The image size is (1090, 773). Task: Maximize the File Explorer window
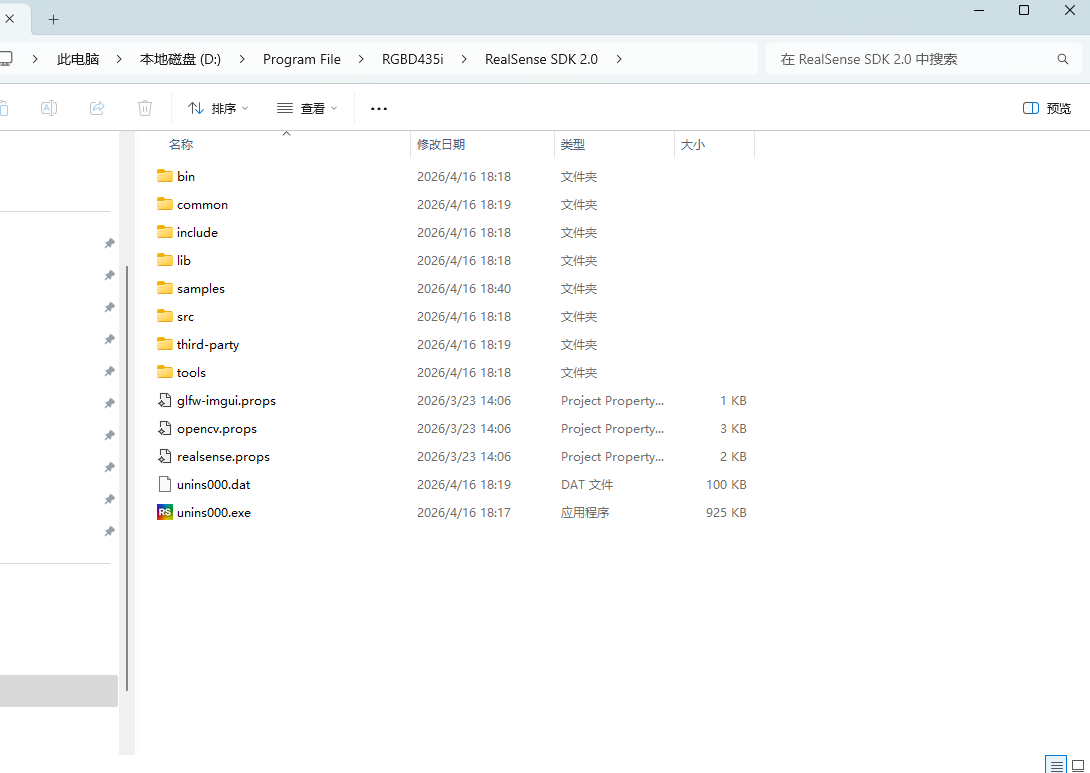[1023, 10]
